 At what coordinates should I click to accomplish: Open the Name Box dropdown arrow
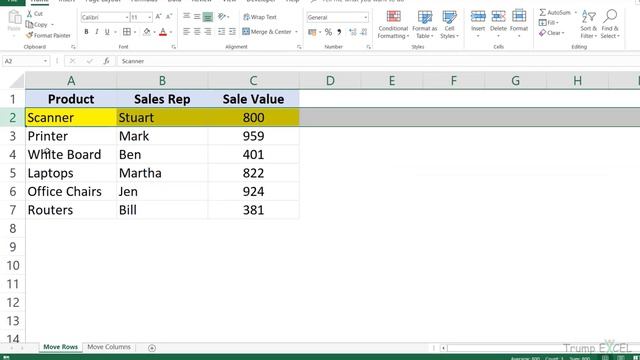pos(45,61)
